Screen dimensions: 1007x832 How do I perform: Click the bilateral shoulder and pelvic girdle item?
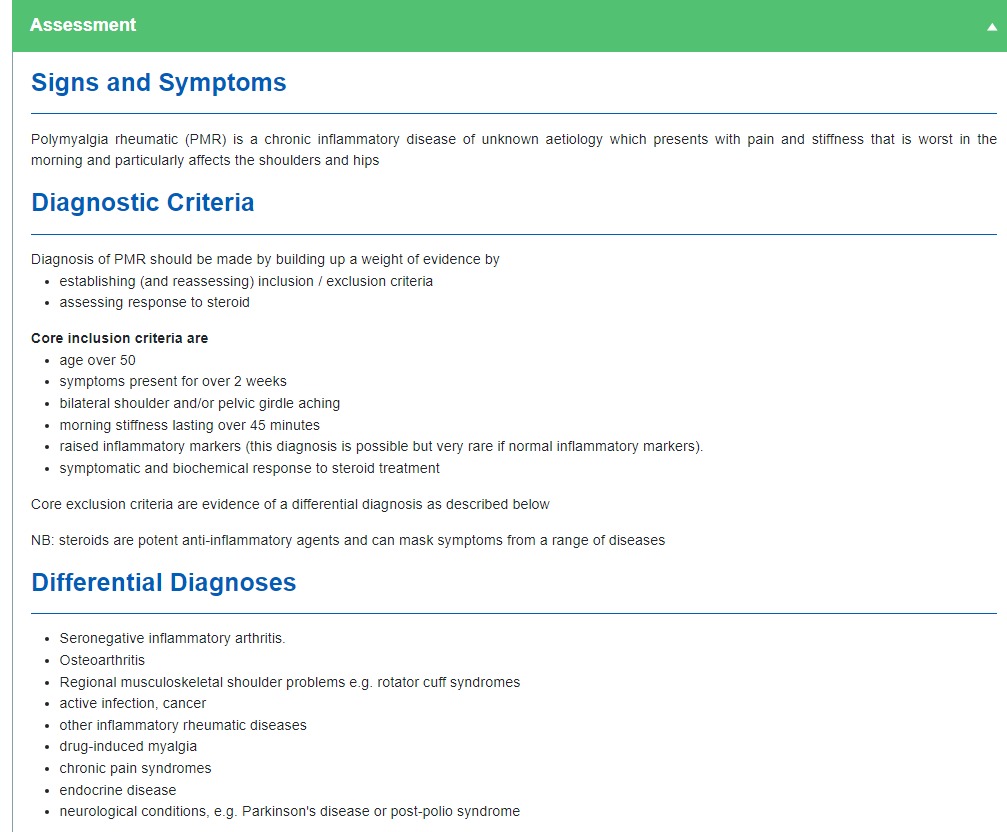[200, 403]
